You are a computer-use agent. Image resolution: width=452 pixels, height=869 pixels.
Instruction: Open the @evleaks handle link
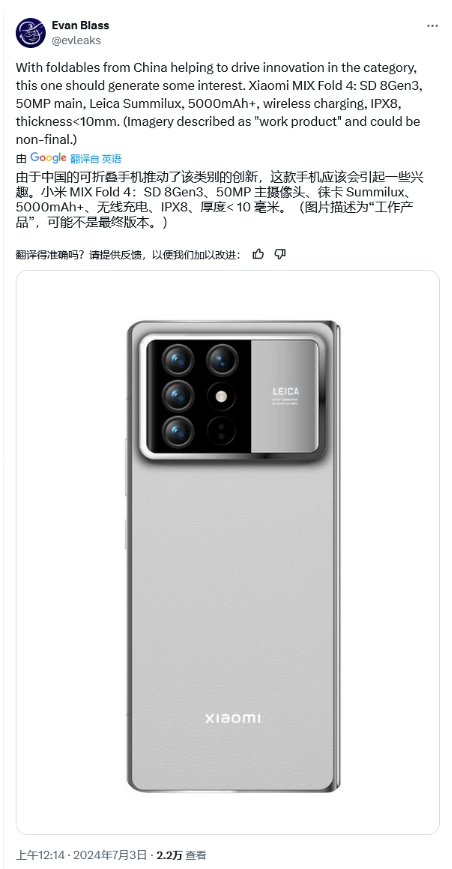coord(76,40)
